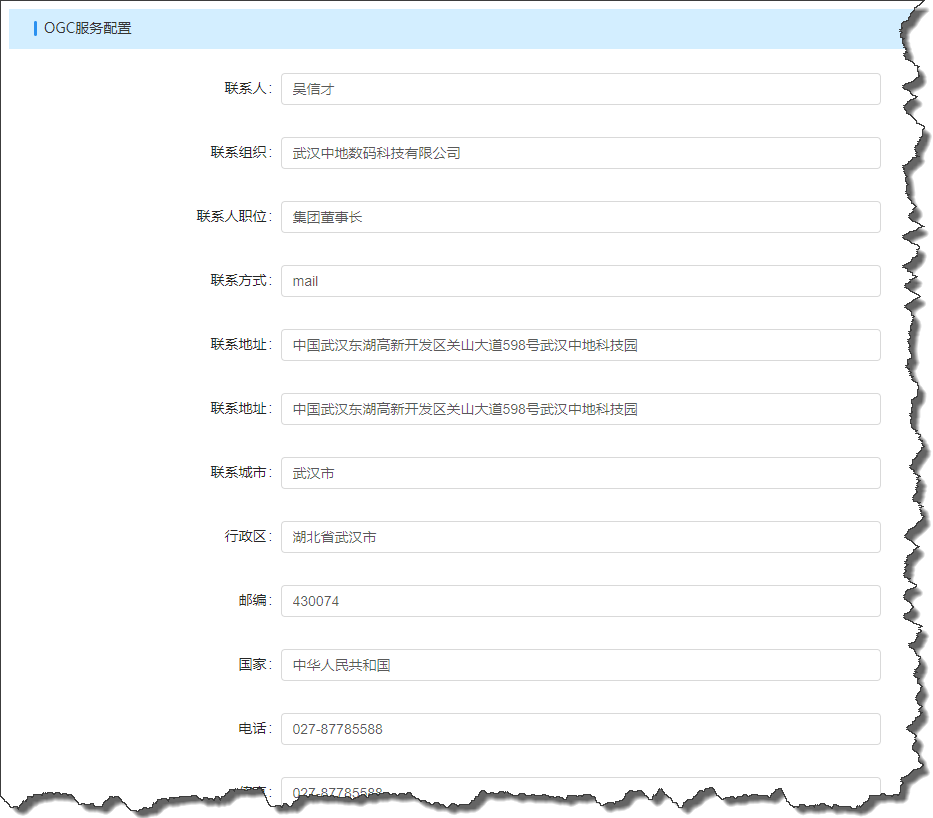Click the 邮编 label text
The image size is (933, 818).
[x=253, y=601]
